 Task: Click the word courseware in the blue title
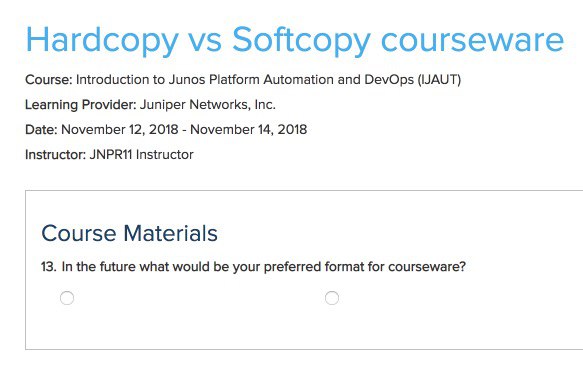coord(473,41)
